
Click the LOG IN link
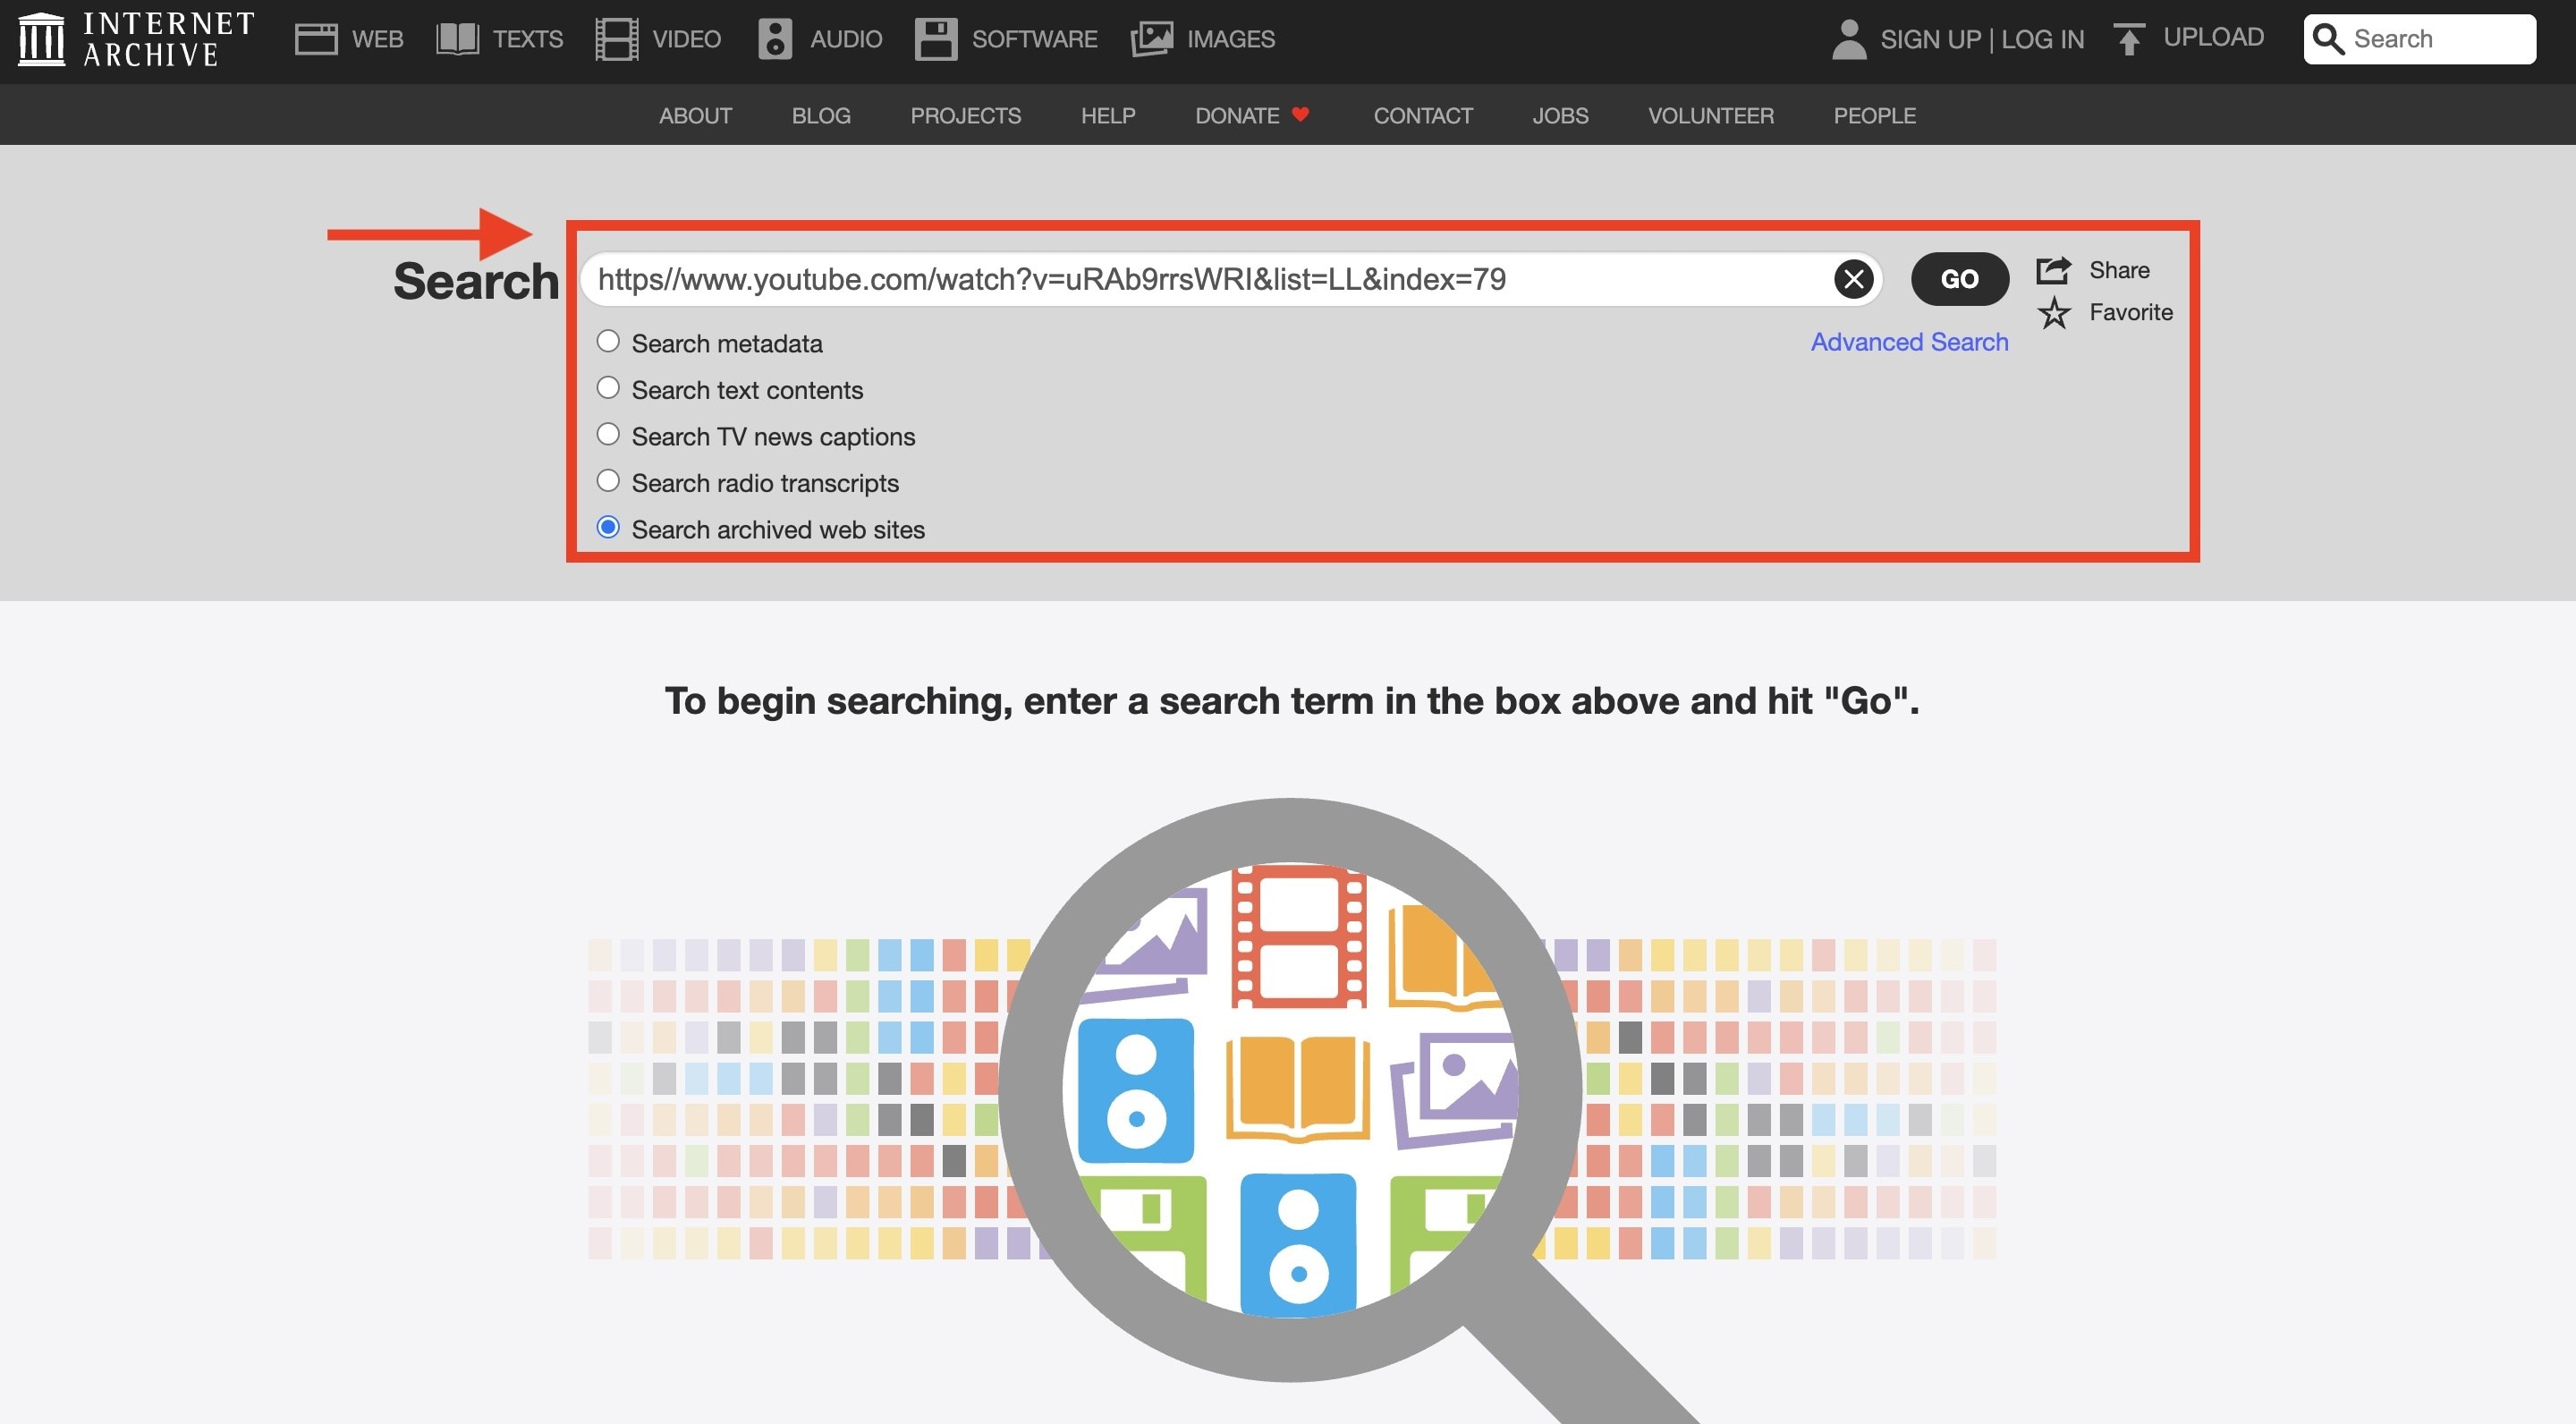[2043, 39]
